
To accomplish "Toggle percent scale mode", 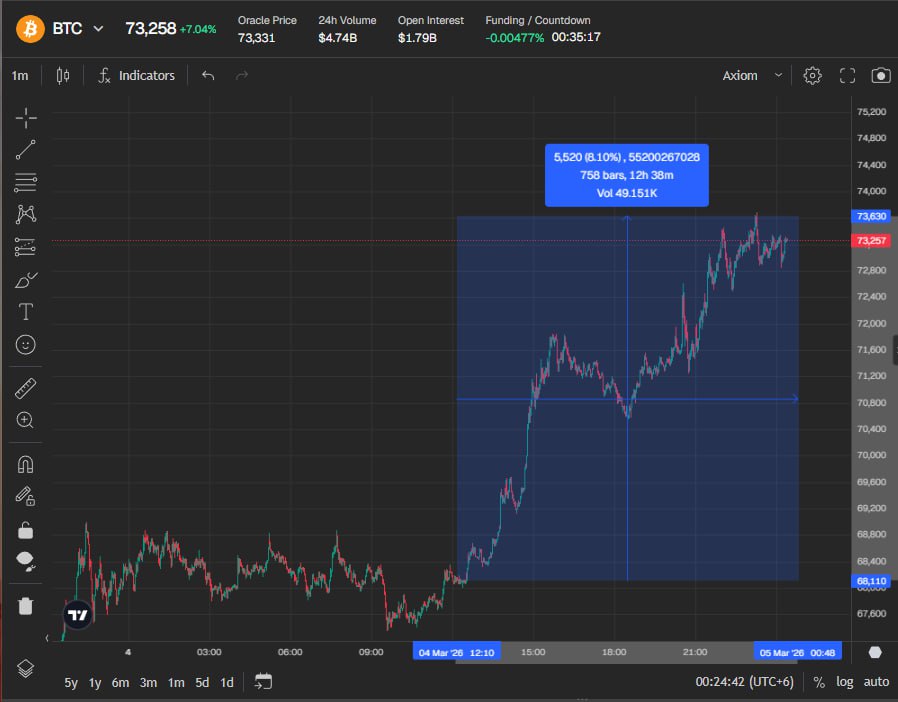I will (819, 682).
